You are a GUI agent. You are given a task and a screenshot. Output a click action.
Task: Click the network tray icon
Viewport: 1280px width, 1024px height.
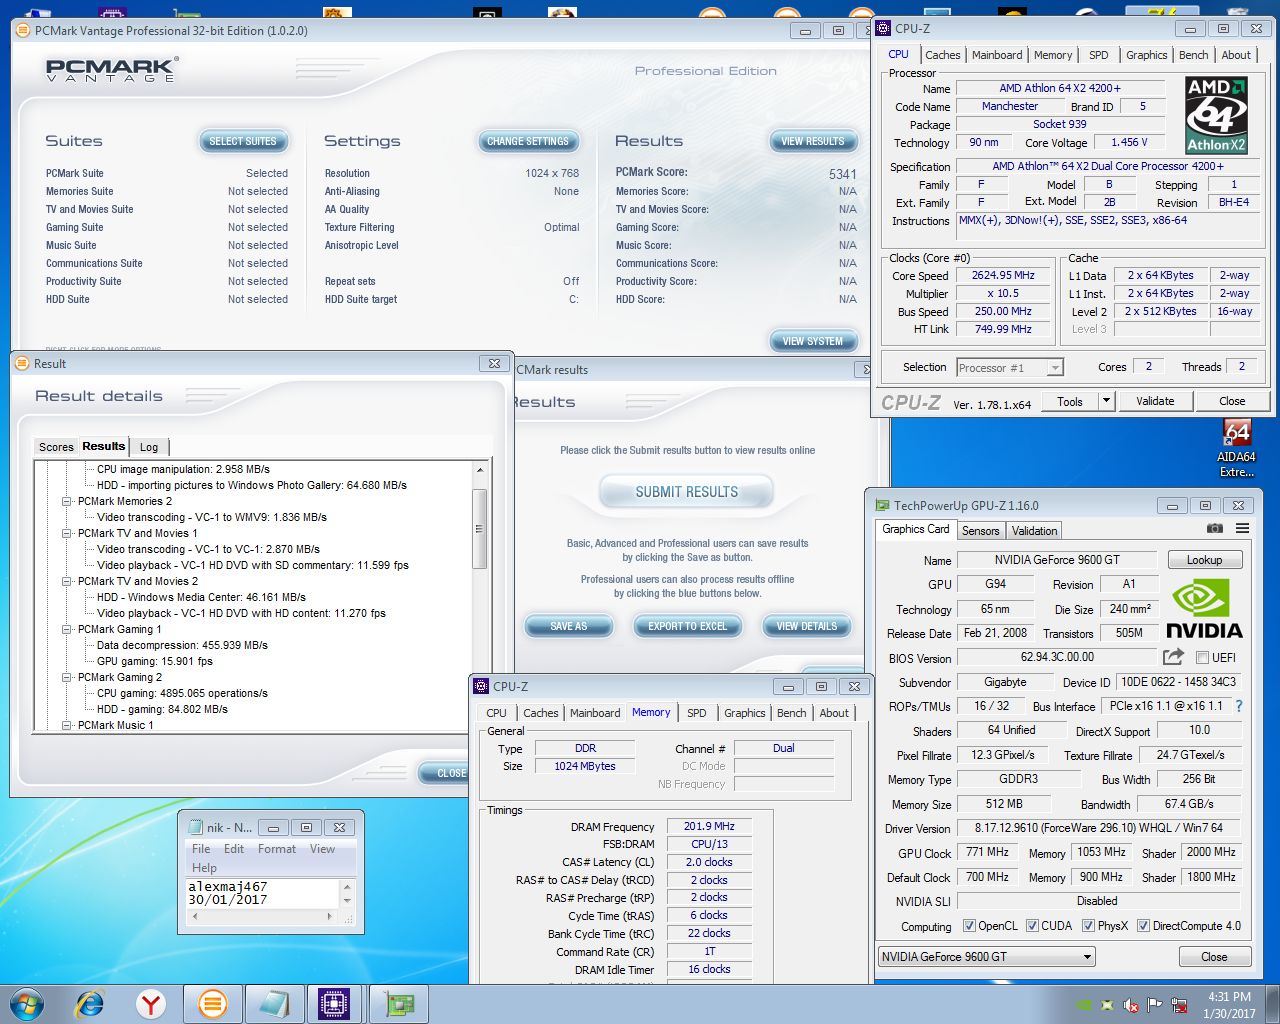(1180, 1005)
